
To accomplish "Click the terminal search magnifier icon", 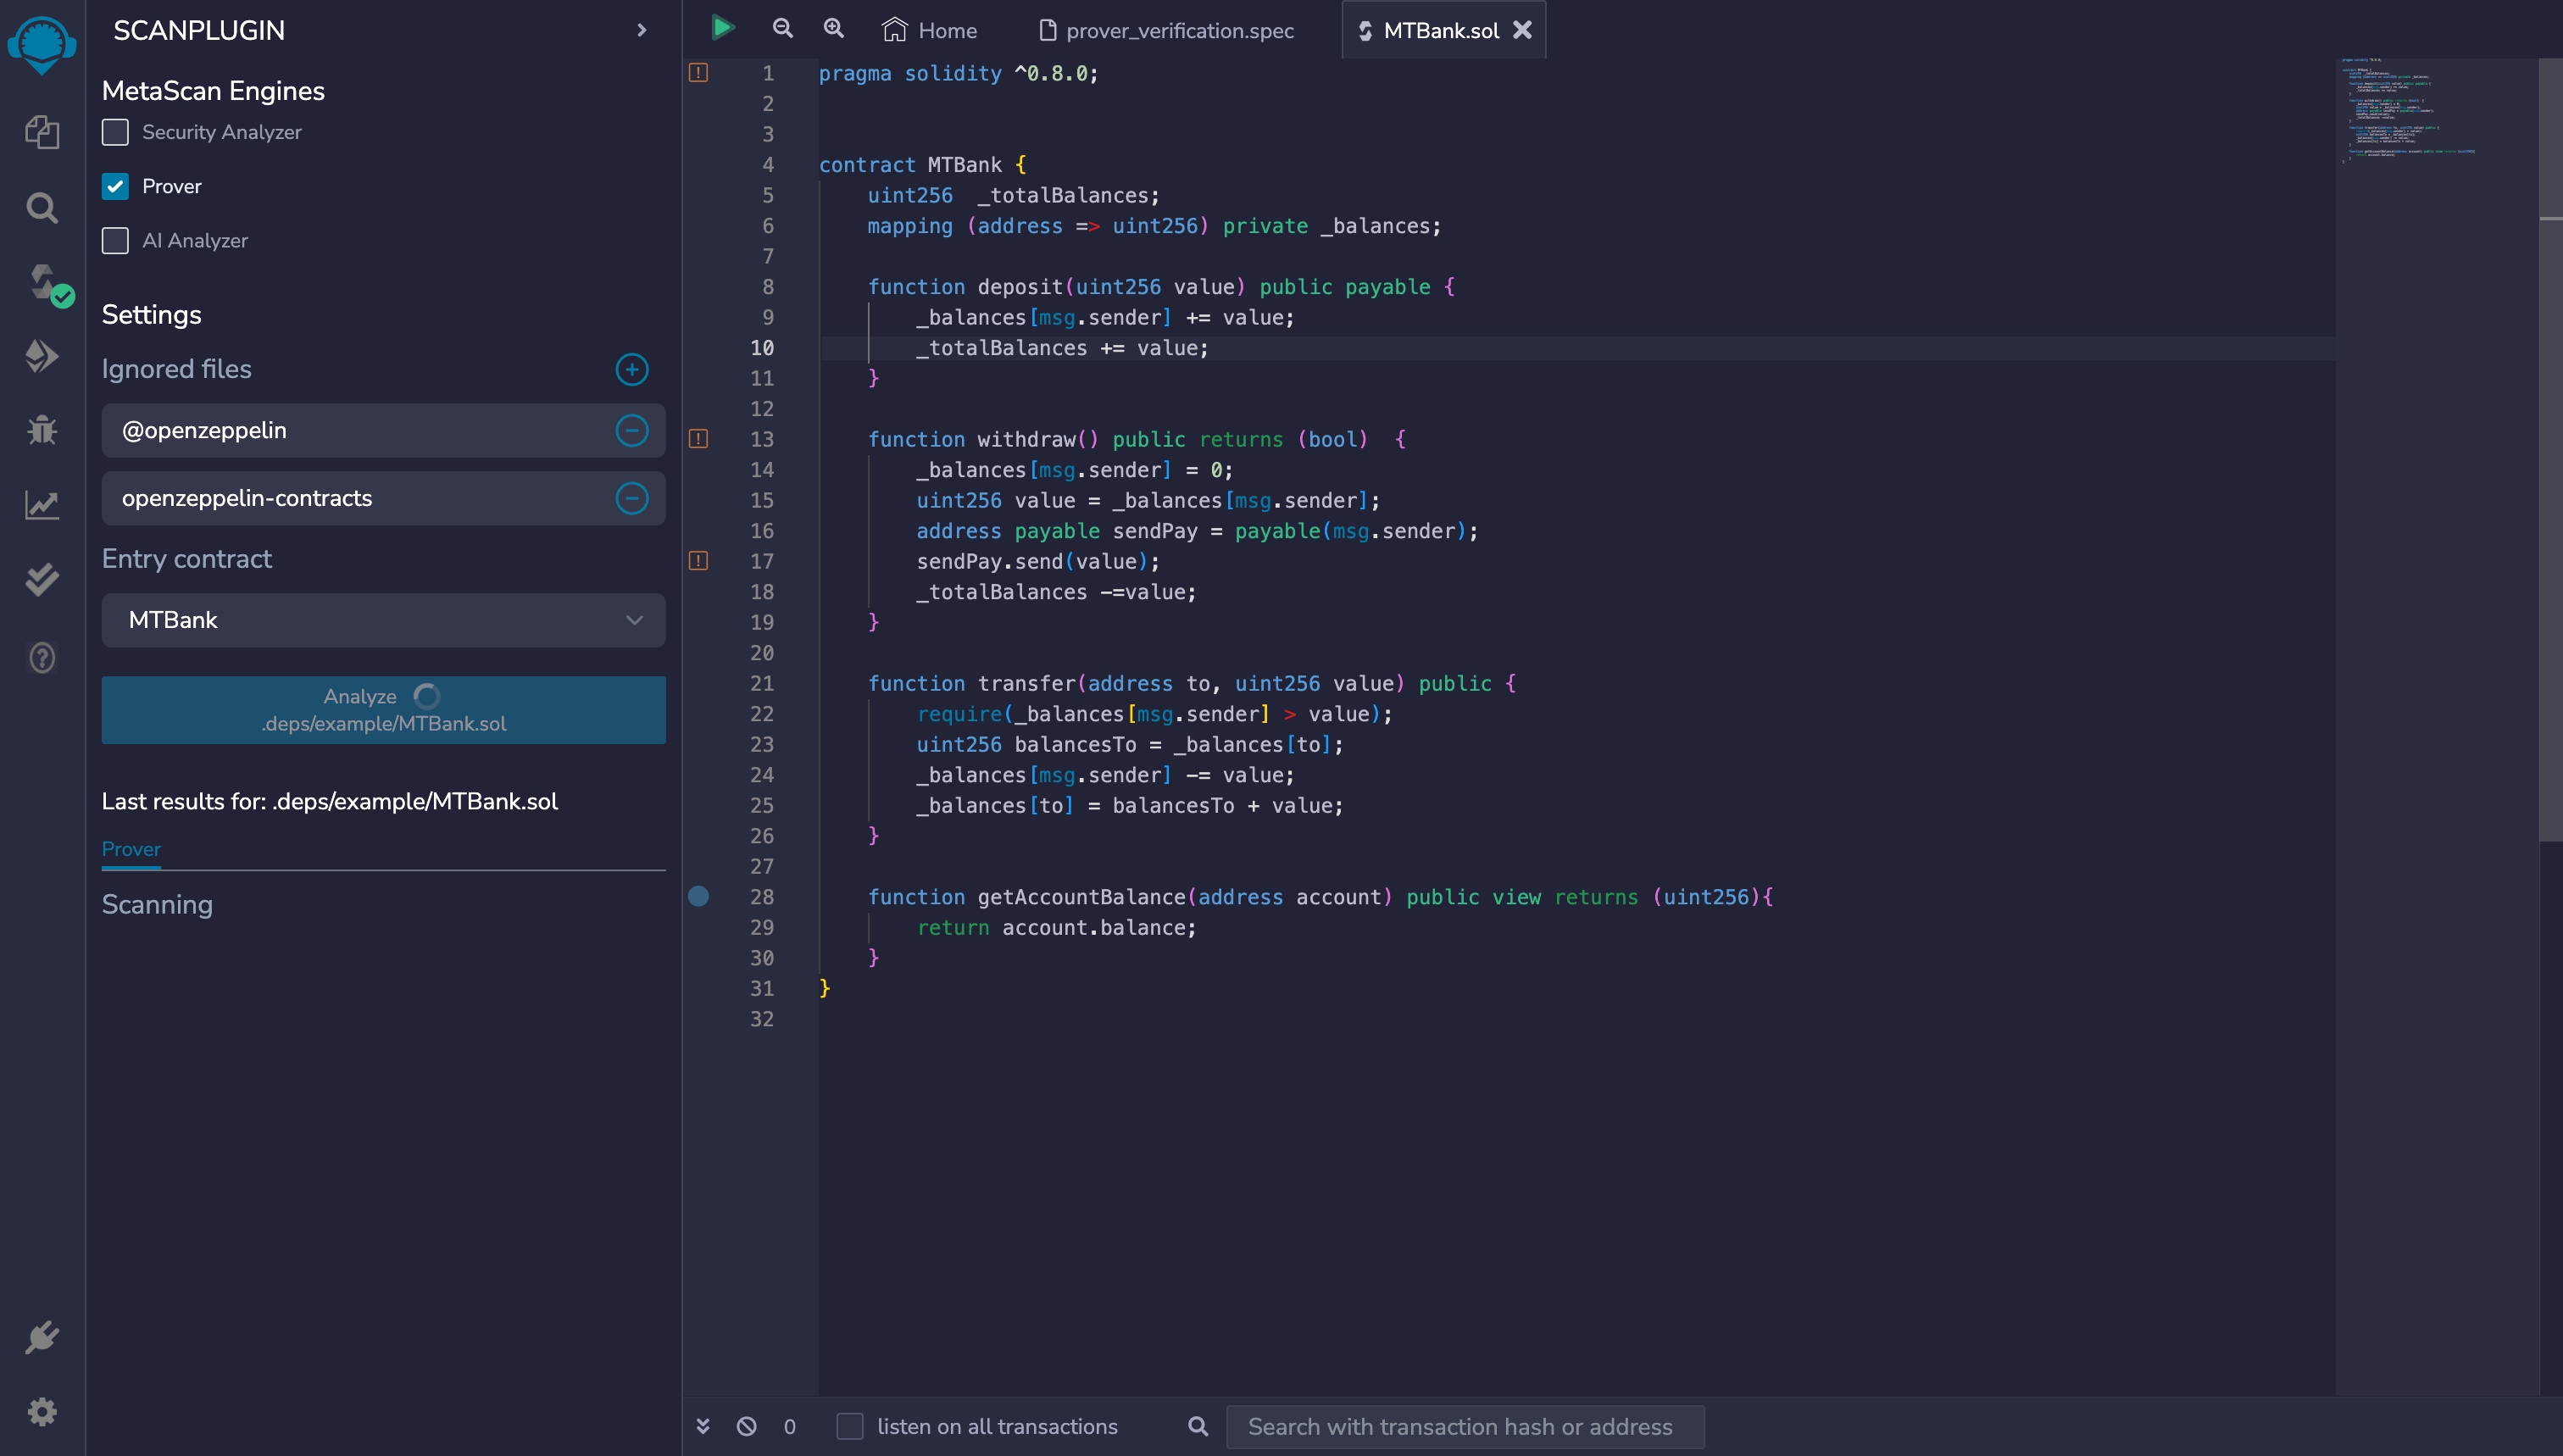I will [1198, 1427].
